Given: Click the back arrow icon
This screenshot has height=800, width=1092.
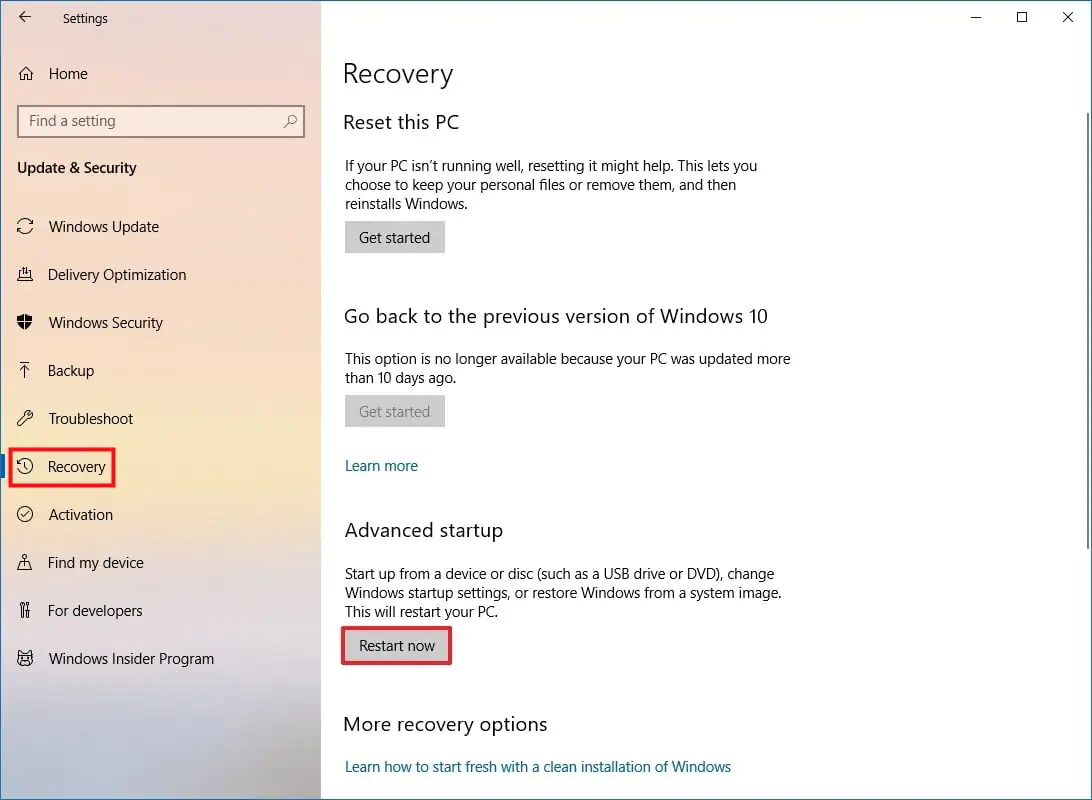Looking at the screenshot, I should (25, 18).
